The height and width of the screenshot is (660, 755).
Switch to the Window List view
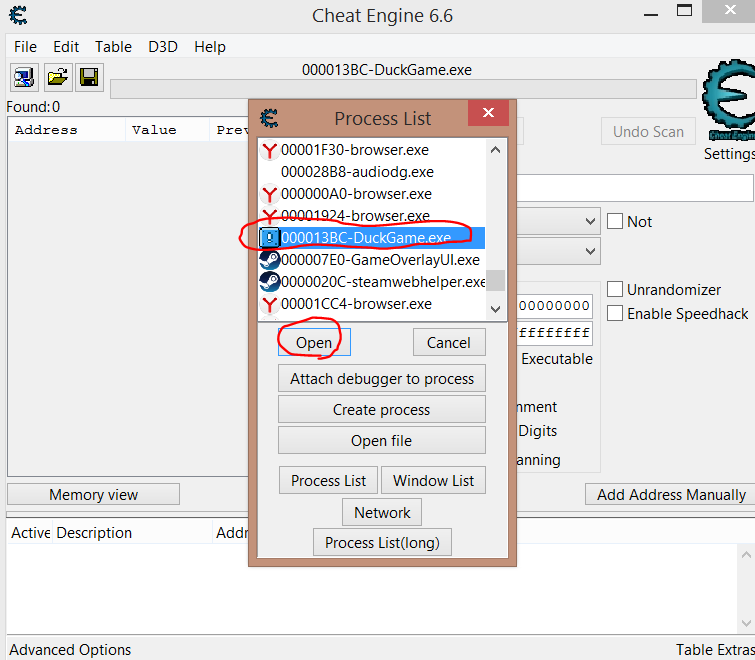click(433, 480)
